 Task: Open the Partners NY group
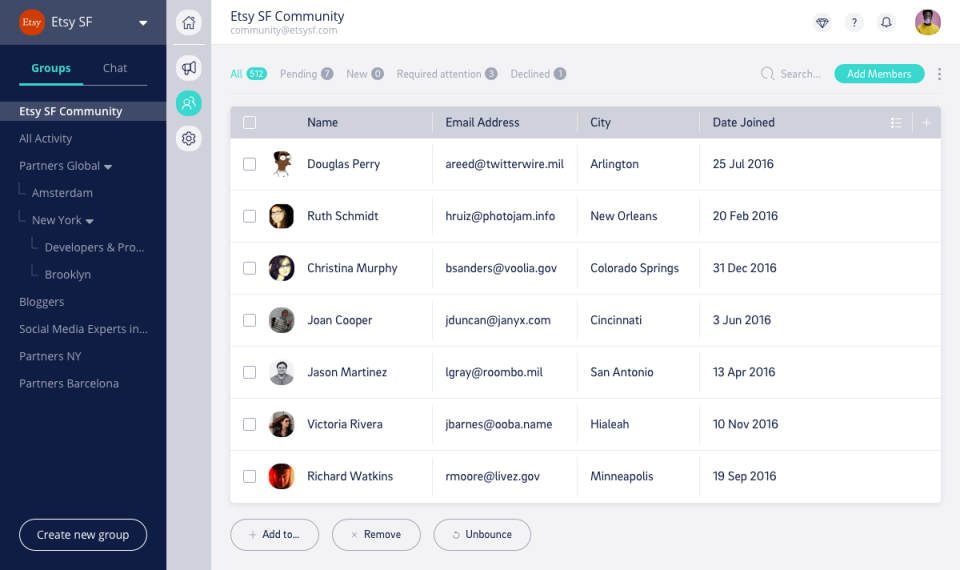(x=50, y=356)
